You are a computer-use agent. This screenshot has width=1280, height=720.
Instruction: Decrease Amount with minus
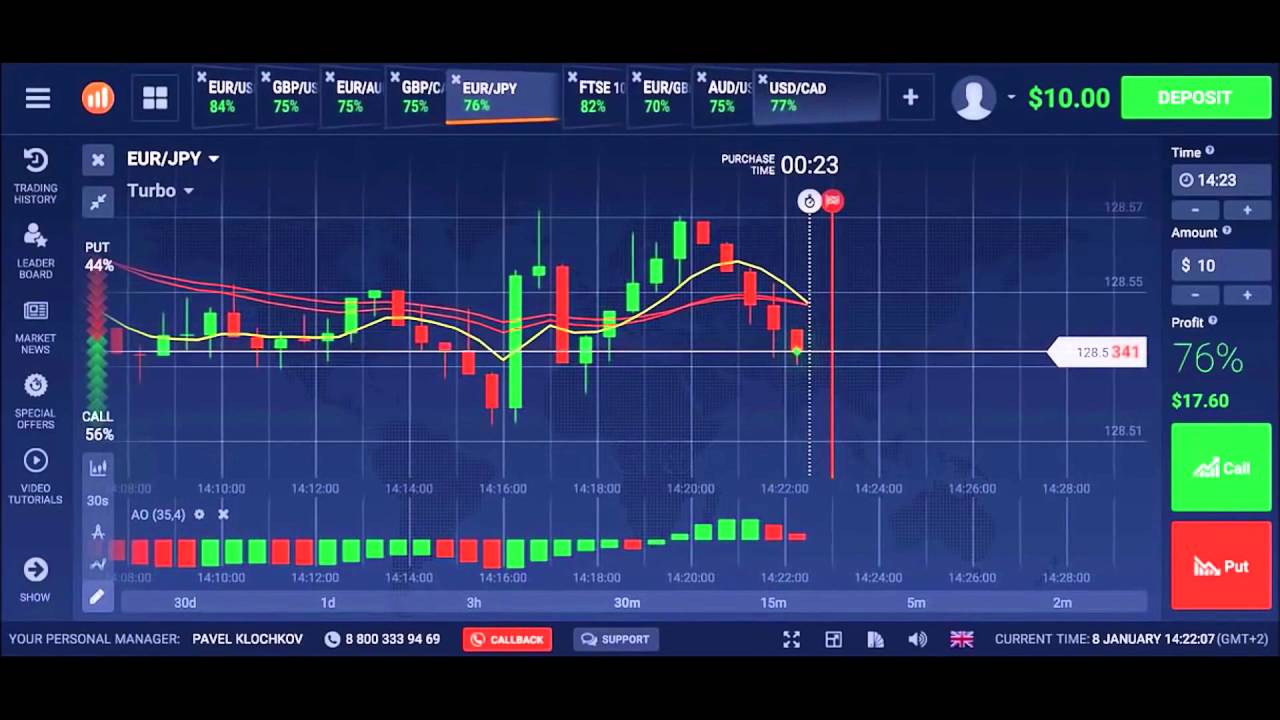[1196, 295]
